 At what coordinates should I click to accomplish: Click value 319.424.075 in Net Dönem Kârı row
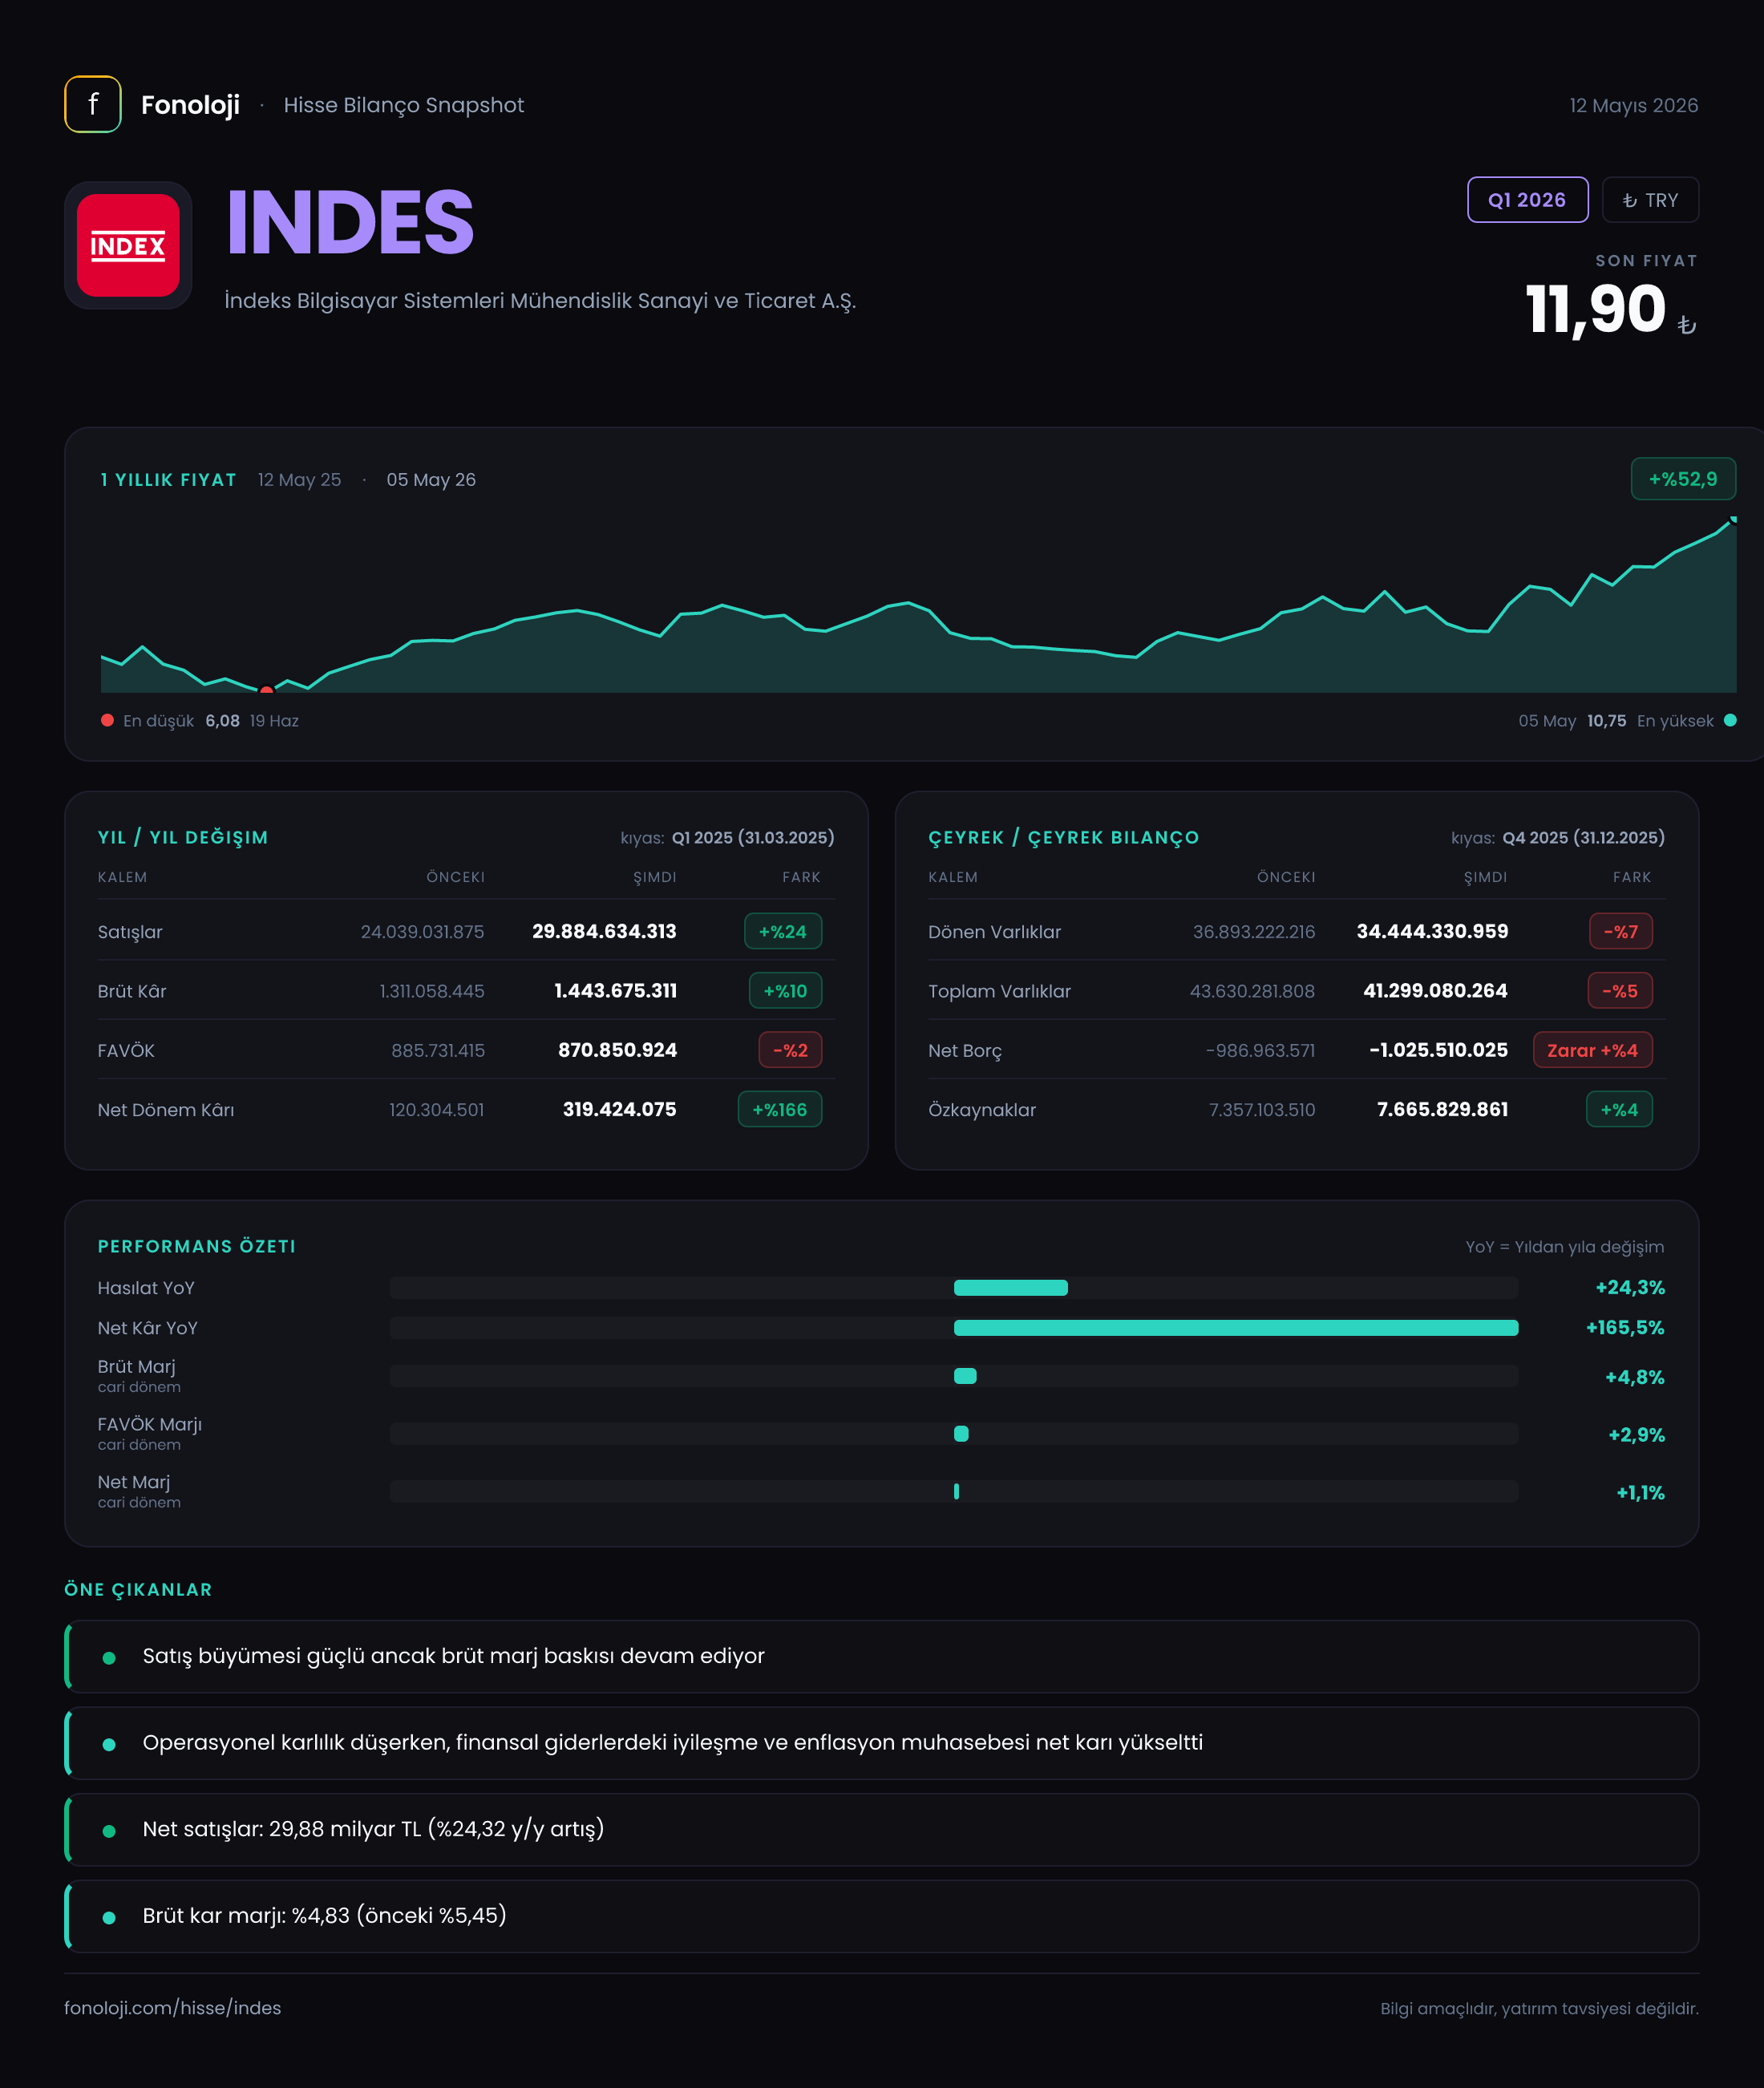[x=619, y=1109]
